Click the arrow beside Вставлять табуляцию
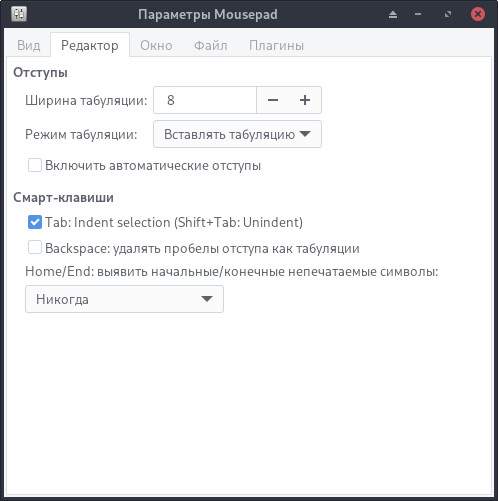The image size is (498, 501). 305,134
